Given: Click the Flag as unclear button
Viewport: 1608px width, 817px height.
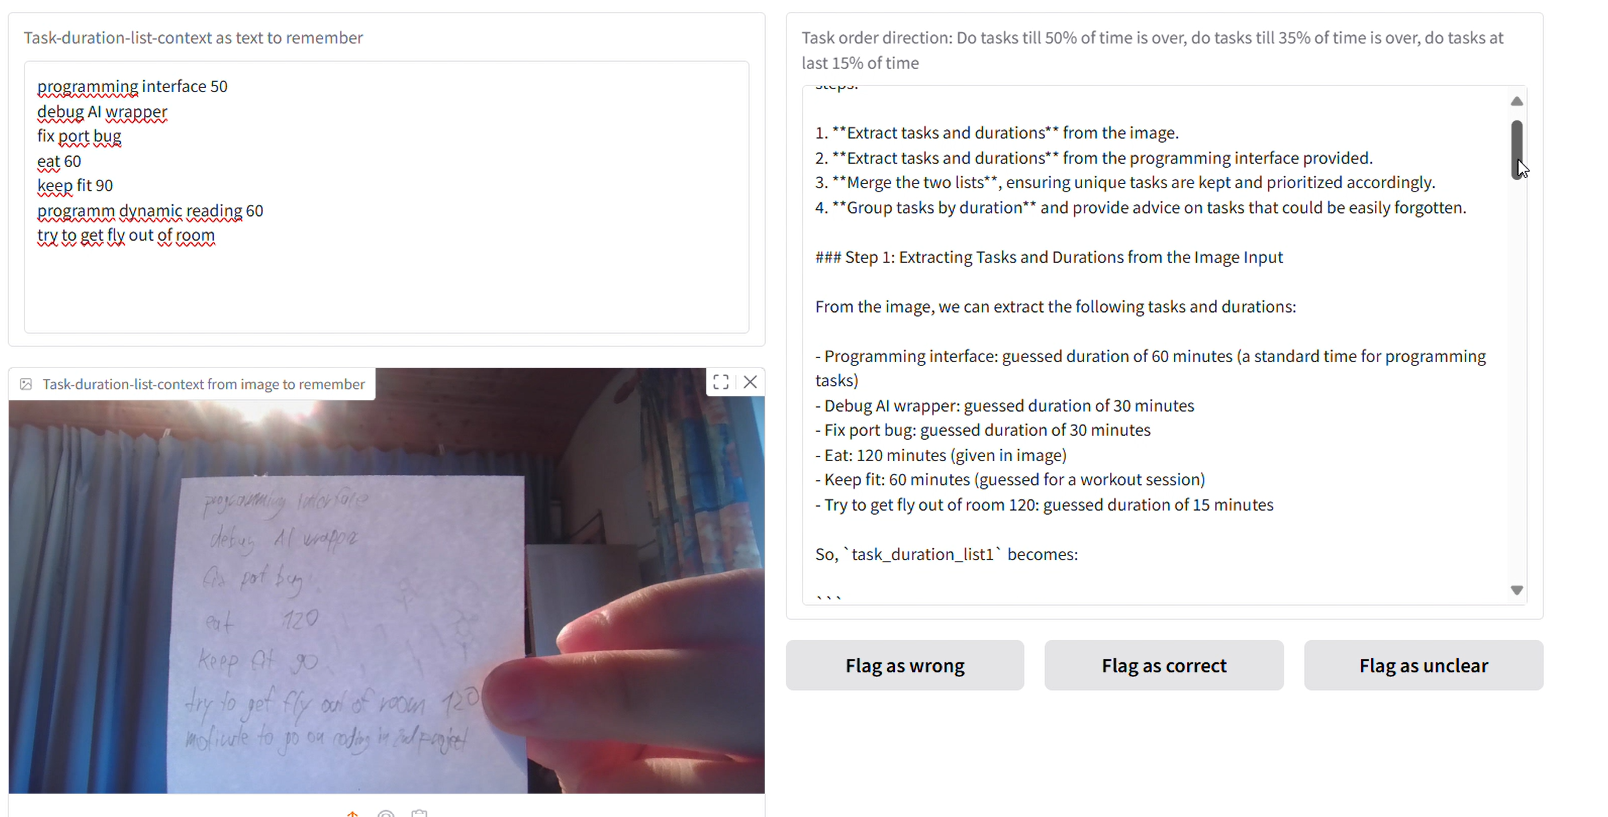Looking at the screenshot, I should click(x=1423, y=666).
